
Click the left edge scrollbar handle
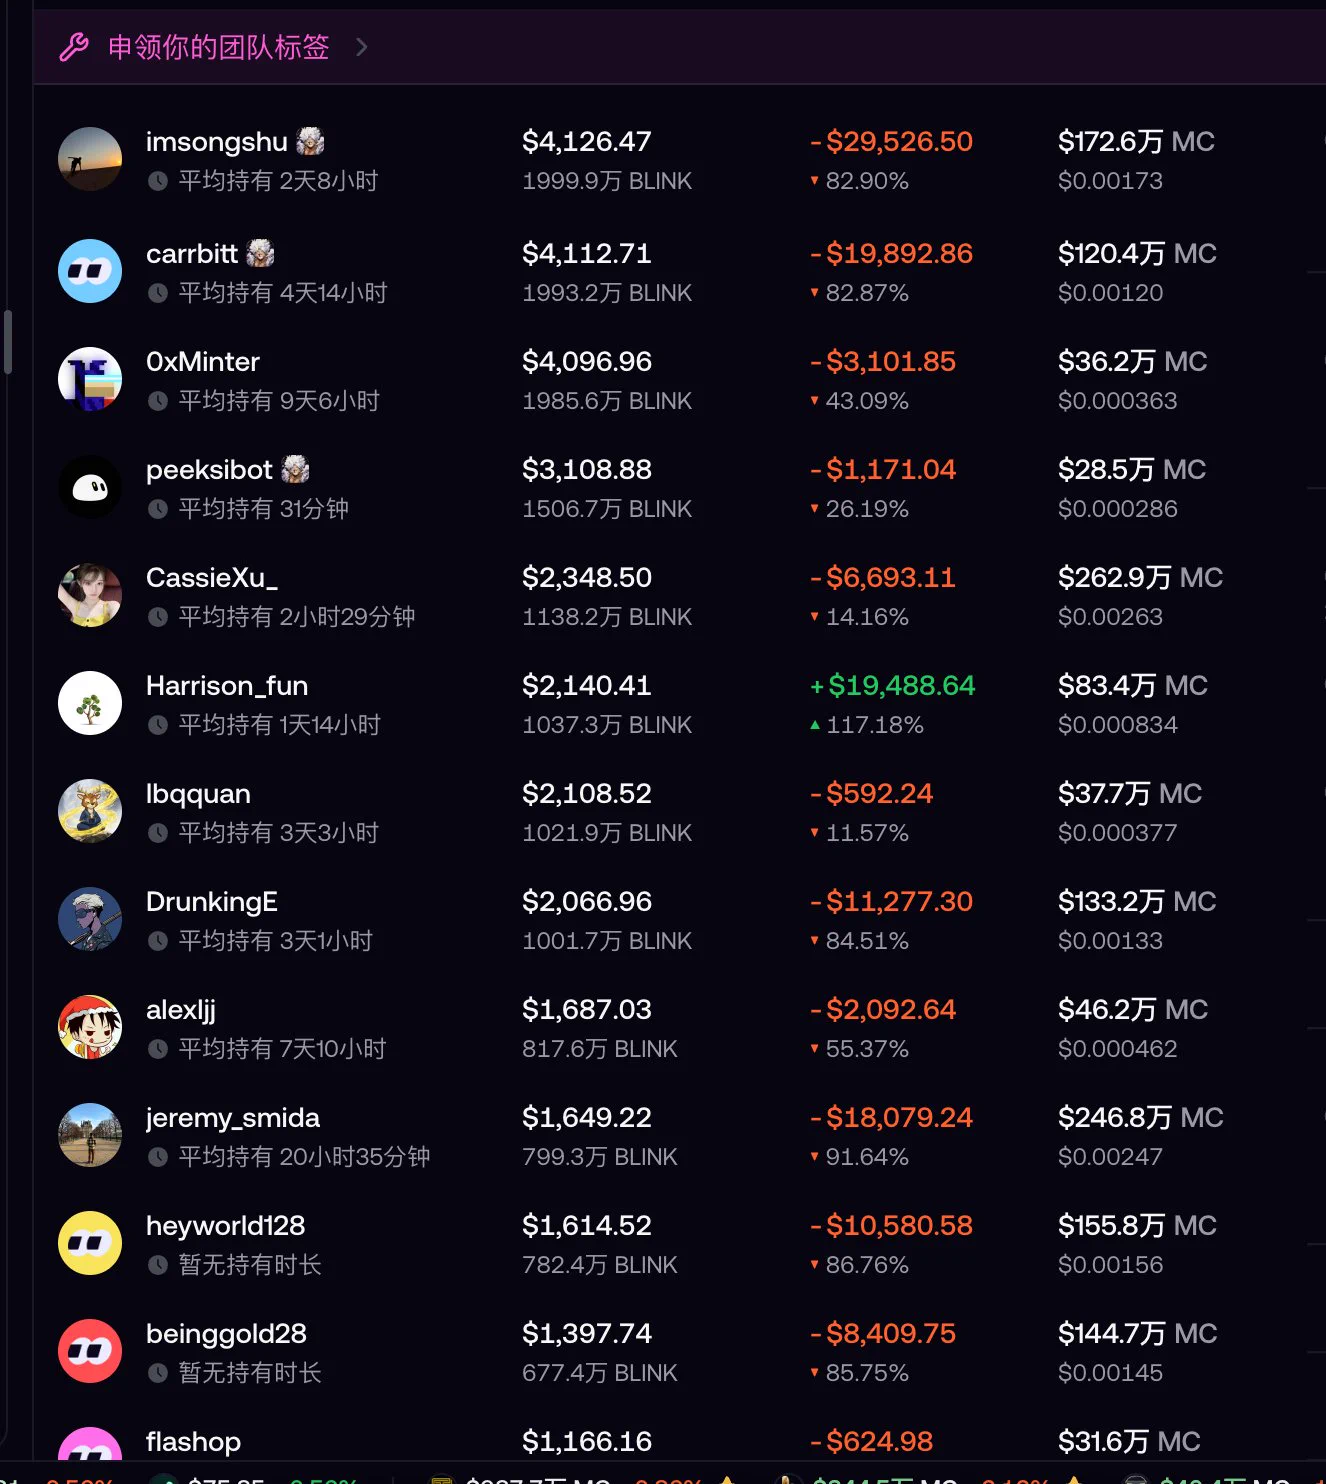coord(7,341)
